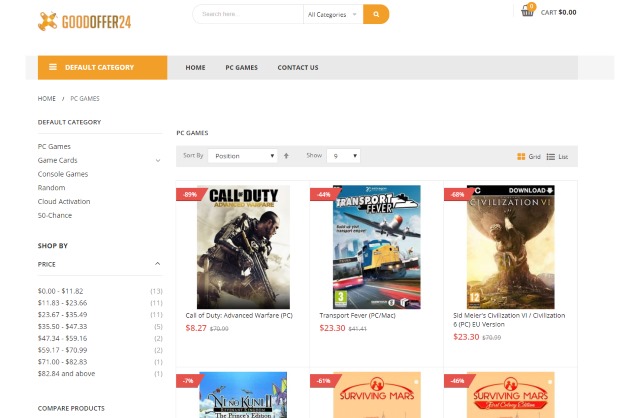
Task: Filter by price $47.34 - $59.16
Action: [62, 338]
